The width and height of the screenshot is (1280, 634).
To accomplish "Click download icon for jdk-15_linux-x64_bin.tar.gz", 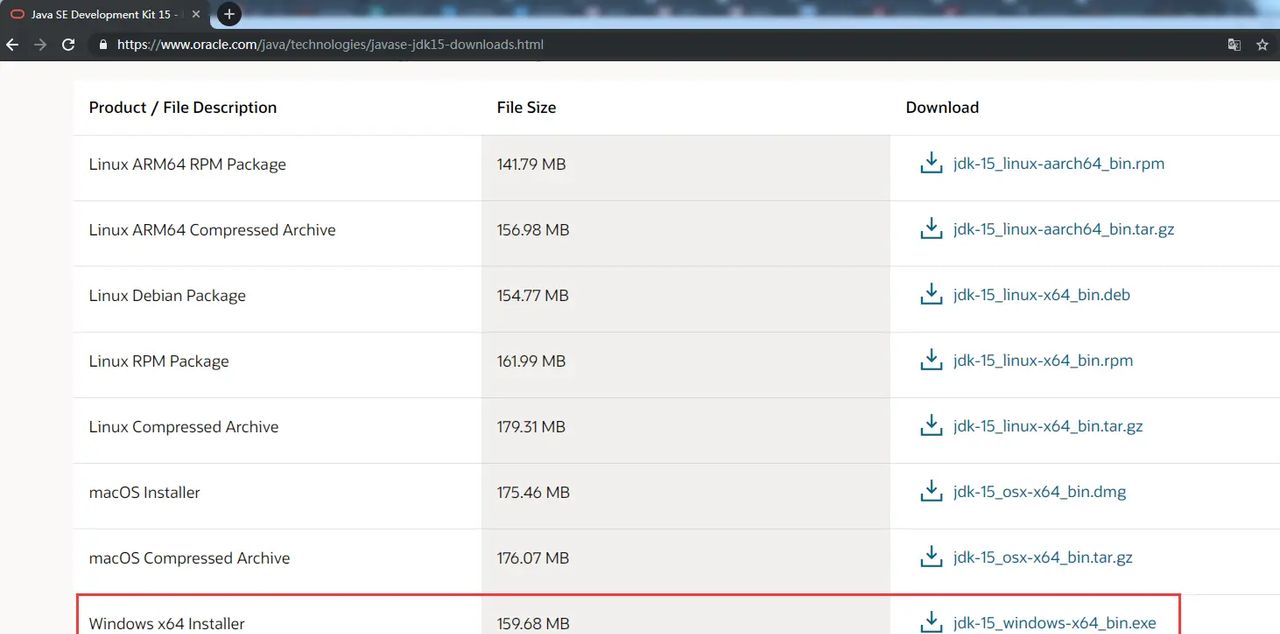I will click(931, 426).
